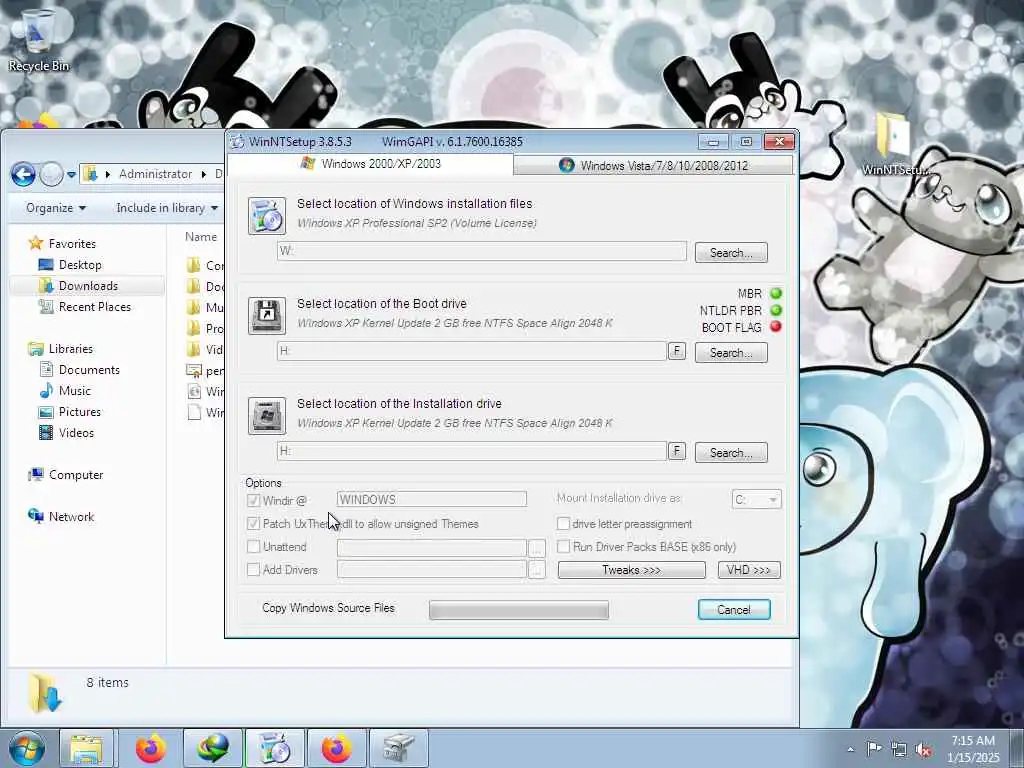
Task: Click the Unattend file path field
Action: [432, 547]
